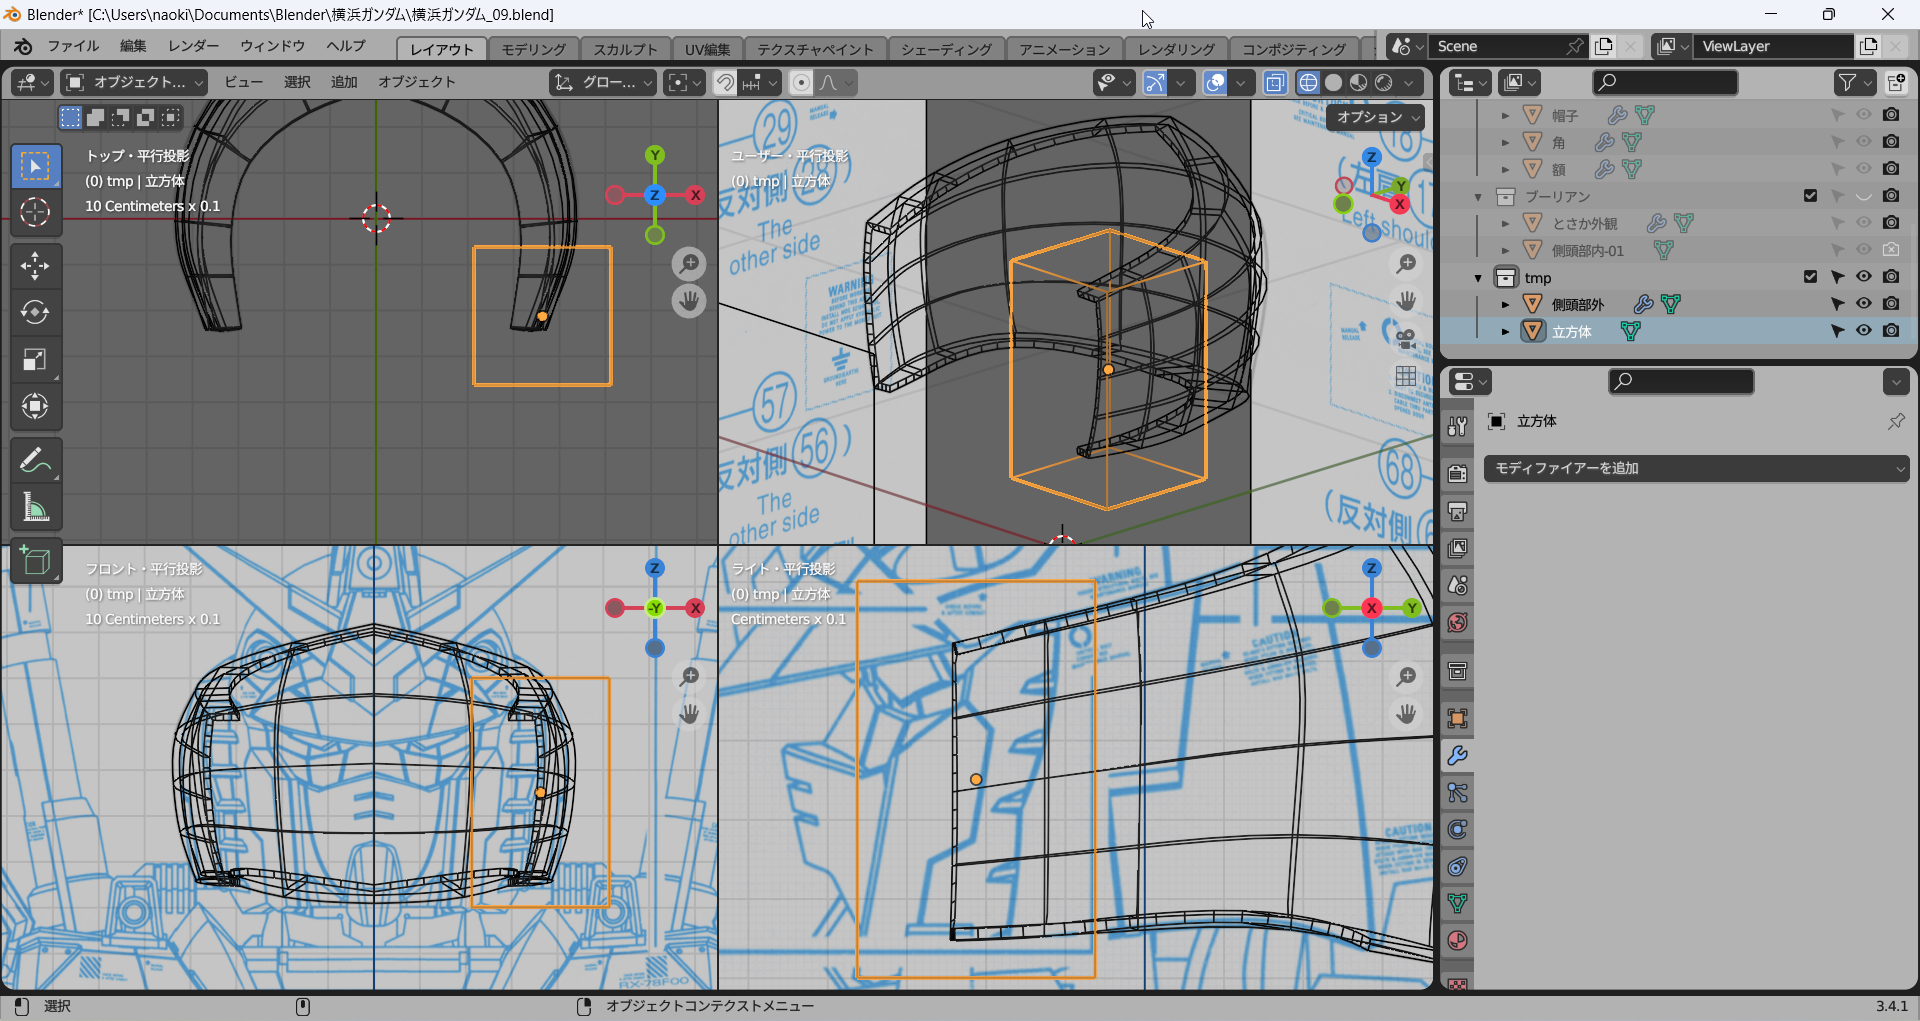Click the outliner search field
This screenshot has width=1920, height=1021.
click(x=1665, y=83)
